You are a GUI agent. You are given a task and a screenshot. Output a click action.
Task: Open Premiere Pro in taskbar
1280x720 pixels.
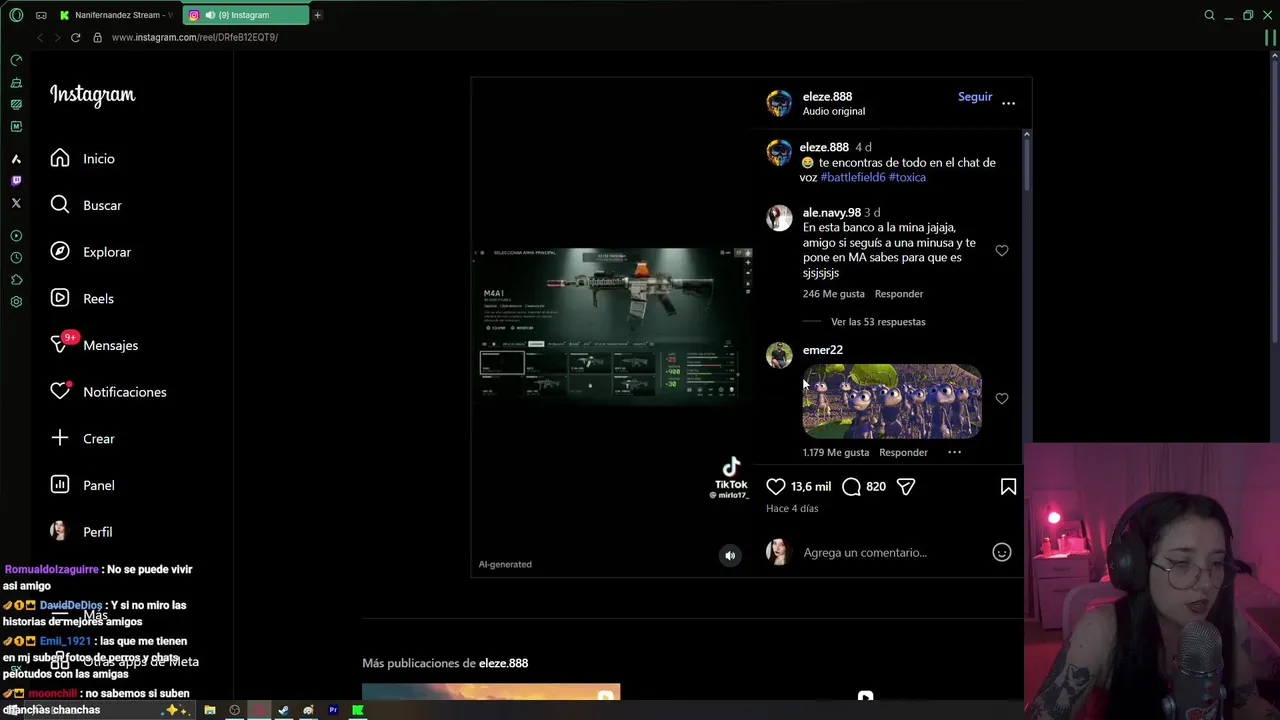332,710
